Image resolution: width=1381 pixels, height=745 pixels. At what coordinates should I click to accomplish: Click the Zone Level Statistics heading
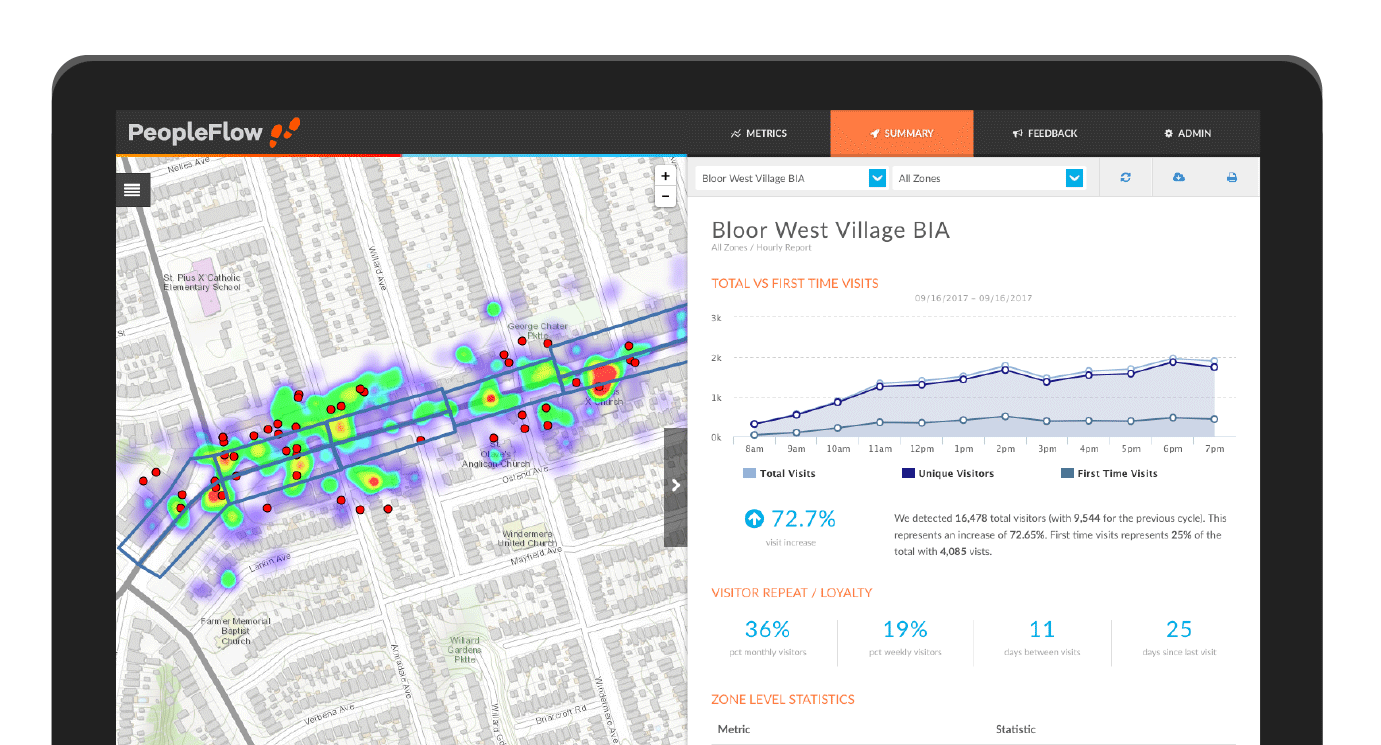tap(783, 700)
